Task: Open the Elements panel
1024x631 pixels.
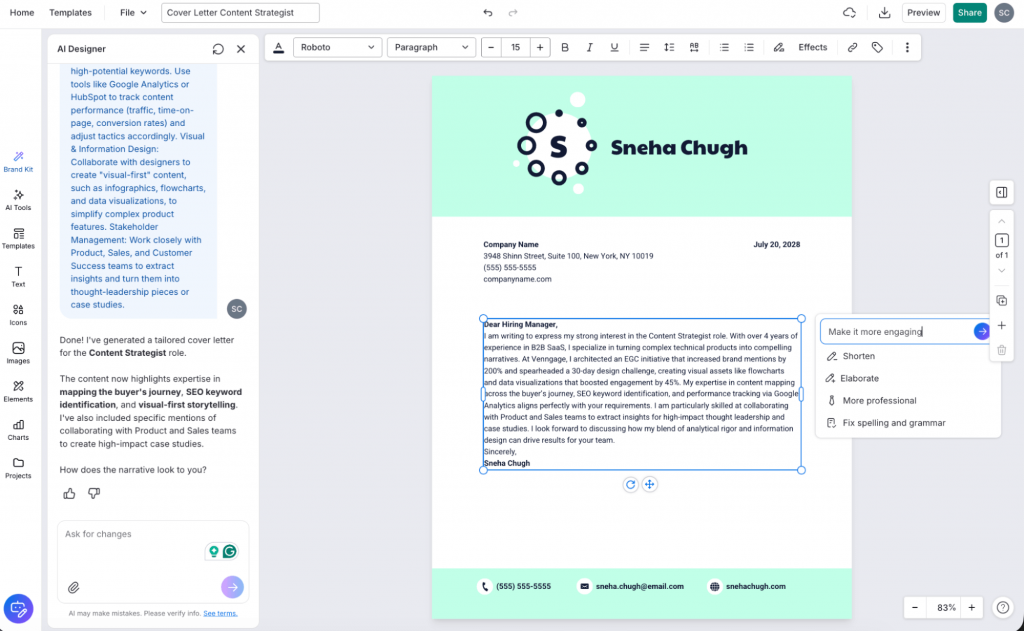Action: 18,390
